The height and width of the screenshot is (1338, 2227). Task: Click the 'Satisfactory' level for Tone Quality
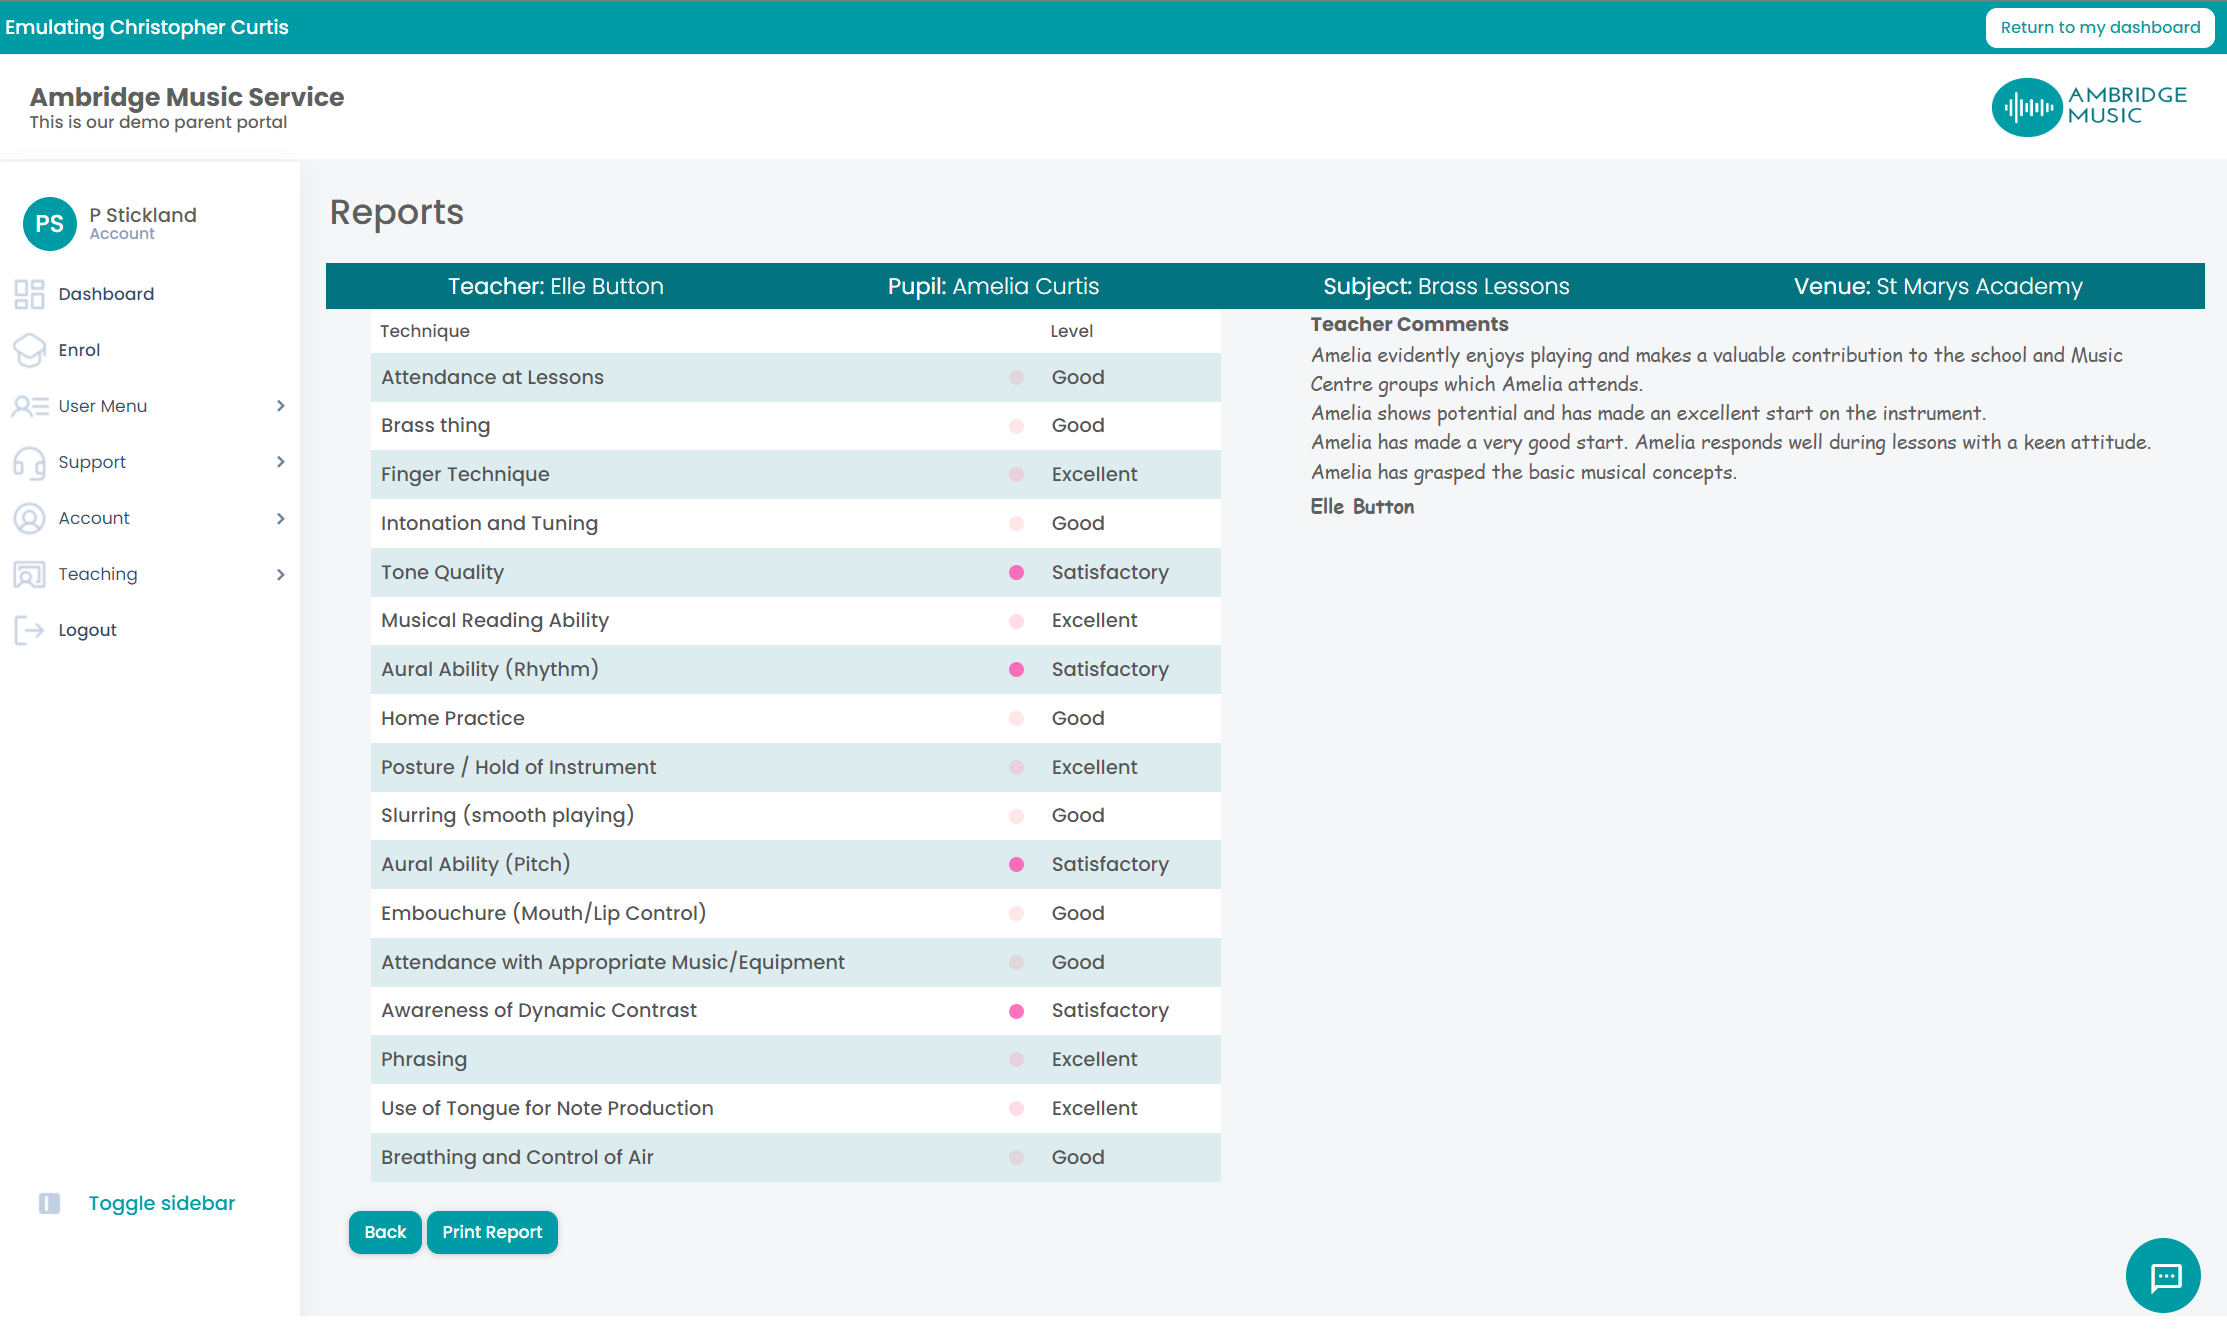[x=1110, y=572]
